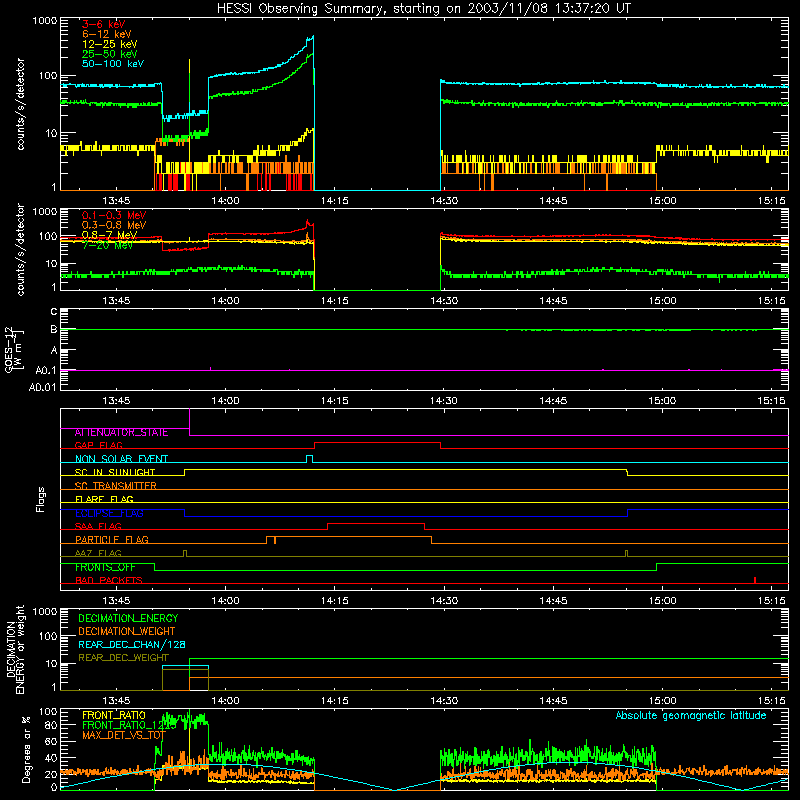The image size is (800, 800).
Task: Click the 14:15 tick label under top plot
Action: pyautogui.click(x=335, y=201)
